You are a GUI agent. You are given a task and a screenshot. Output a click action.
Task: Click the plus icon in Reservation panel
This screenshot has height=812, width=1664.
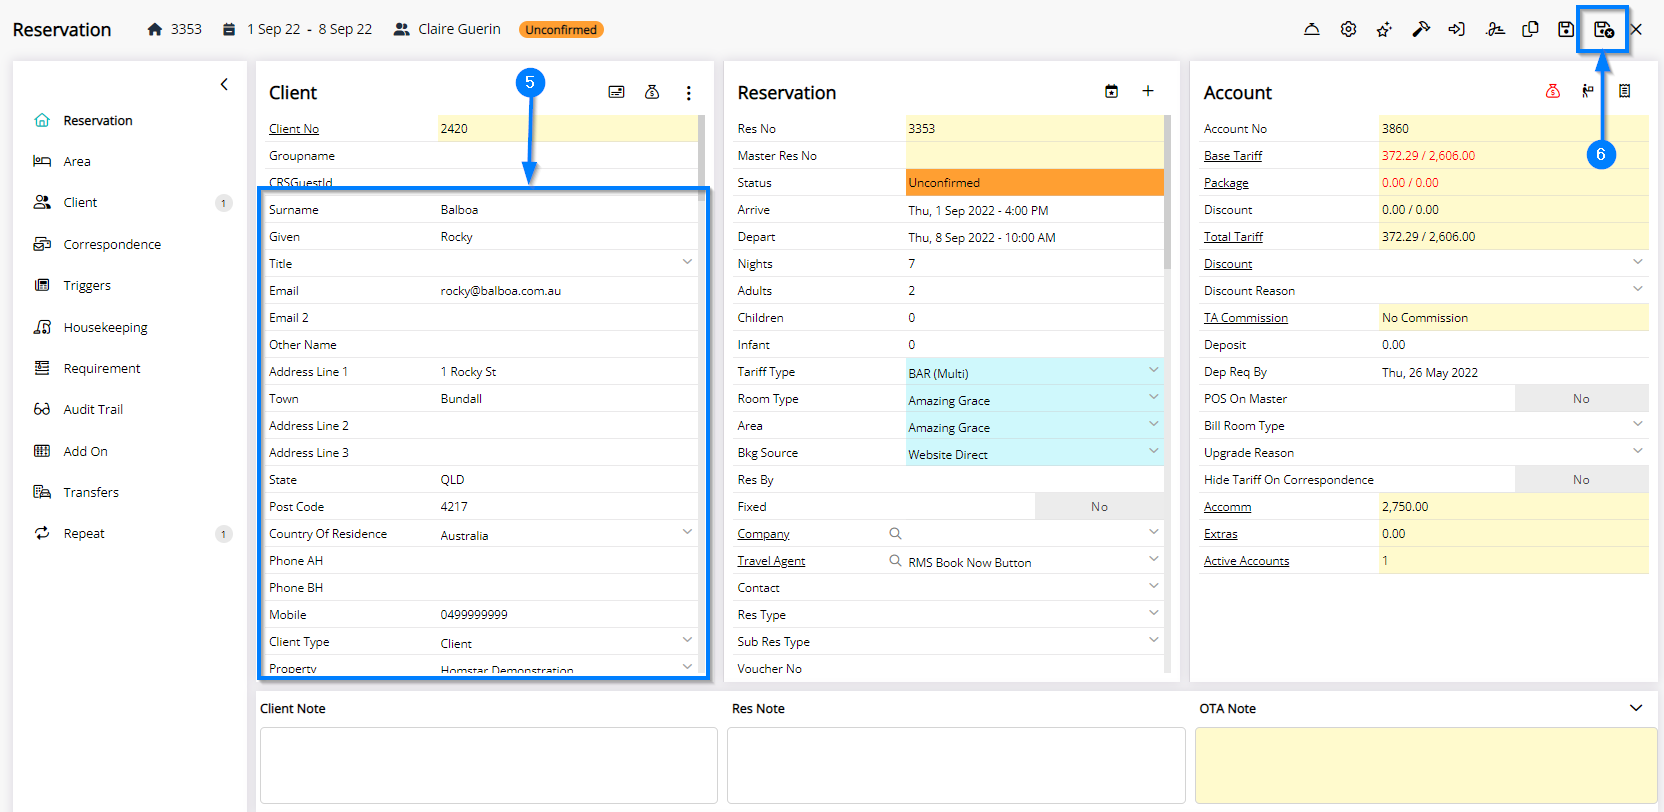(x=1148, y=92)
